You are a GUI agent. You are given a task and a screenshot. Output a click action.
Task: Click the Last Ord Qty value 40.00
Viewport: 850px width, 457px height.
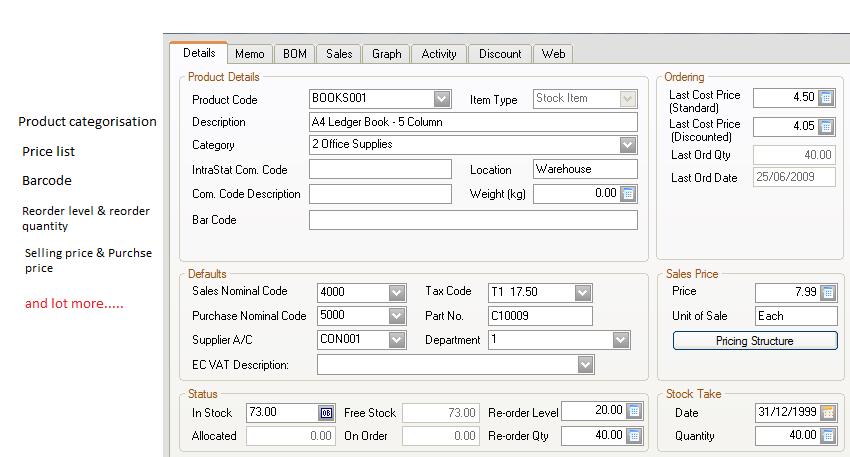pos(794,155)
